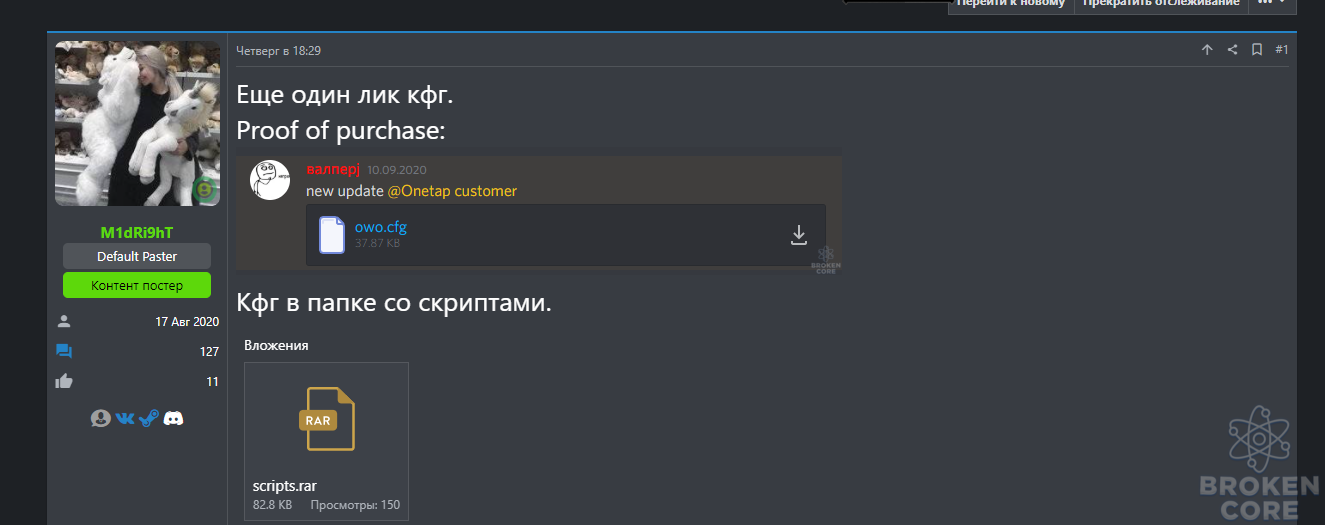
Task: Click the Discord message author avatar
Action: [270, 180]
